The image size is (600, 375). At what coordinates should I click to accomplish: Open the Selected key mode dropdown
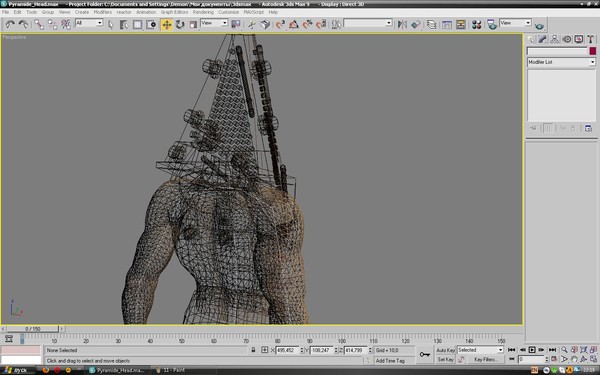coord(480,350)
